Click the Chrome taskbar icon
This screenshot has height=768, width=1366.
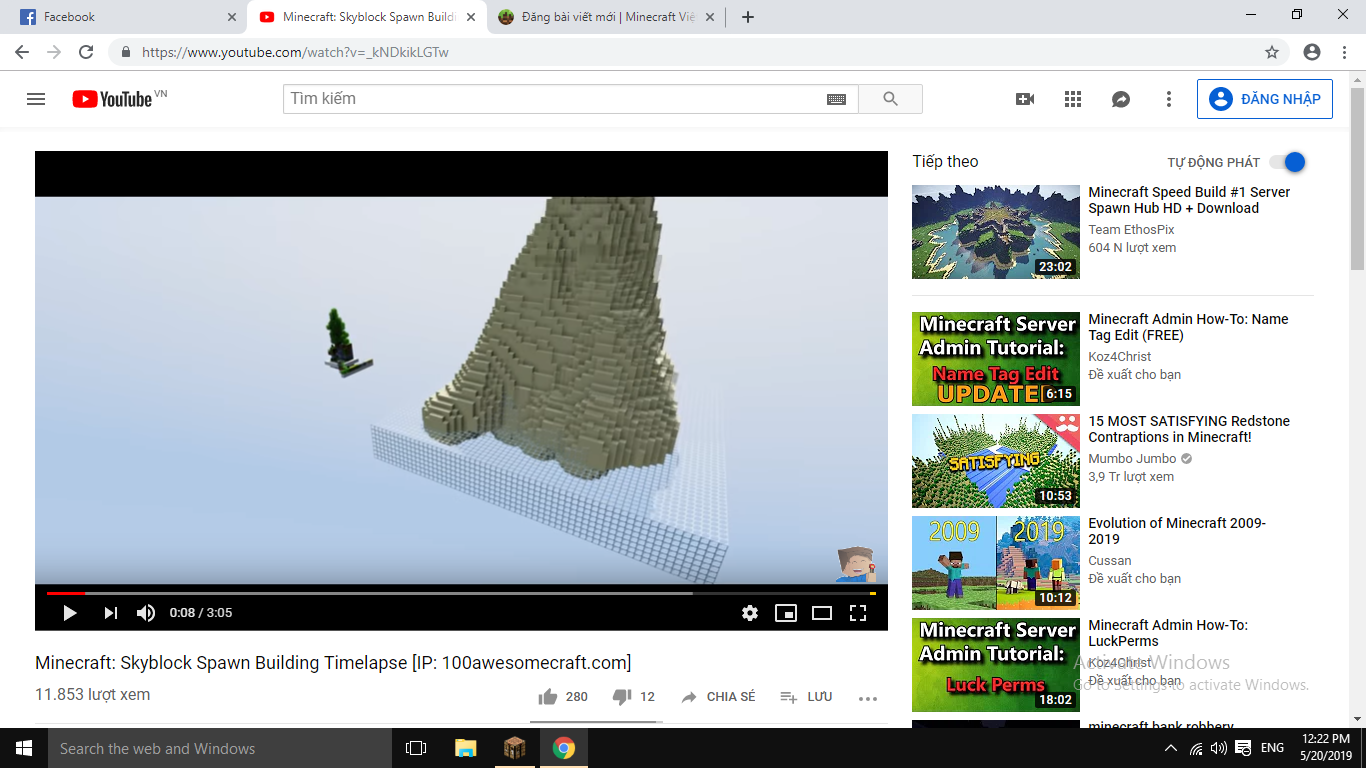tap(564, 748)
